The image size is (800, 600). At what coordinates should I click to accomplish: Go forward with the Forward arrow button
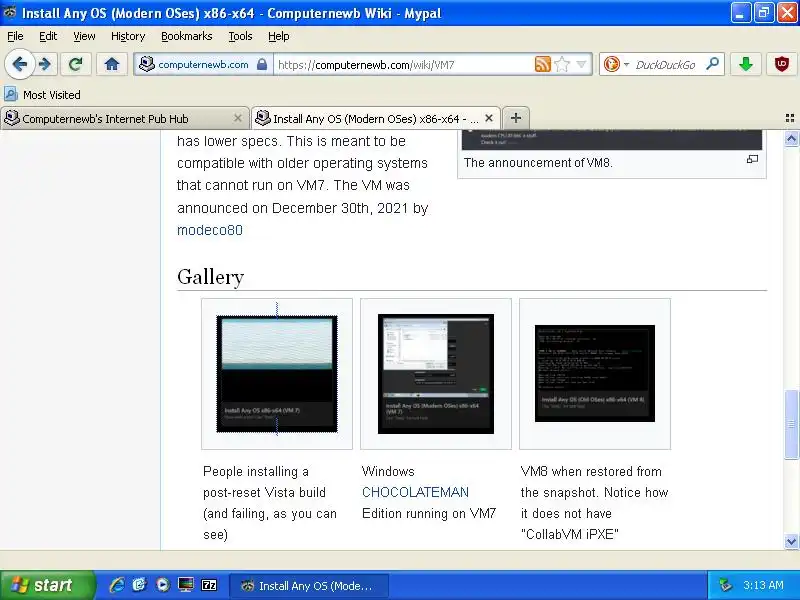[x=45, y=64]
